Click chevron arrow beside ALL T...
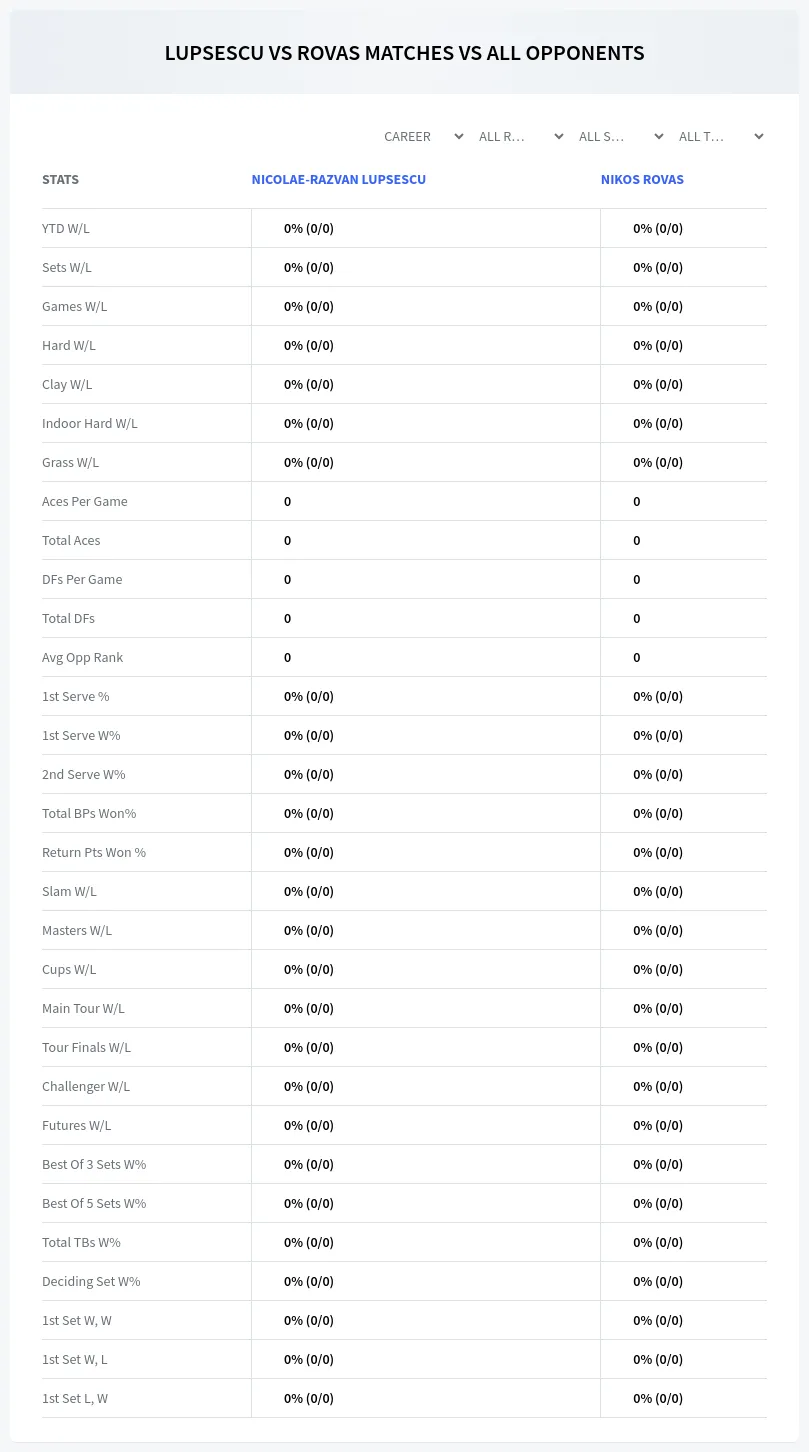This screenshot has height=1452, width=809. (759, 137)
